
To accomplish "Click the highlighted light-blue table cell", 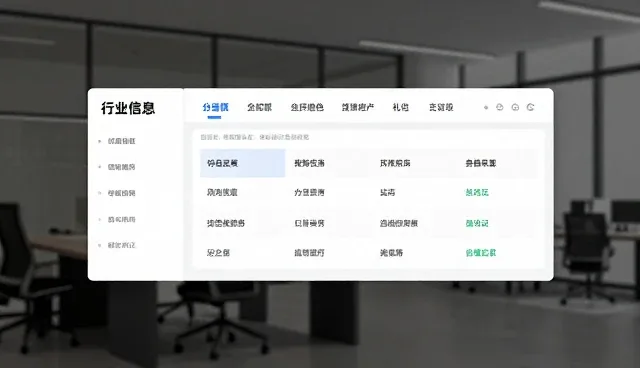I will click(x=242, y=163).
